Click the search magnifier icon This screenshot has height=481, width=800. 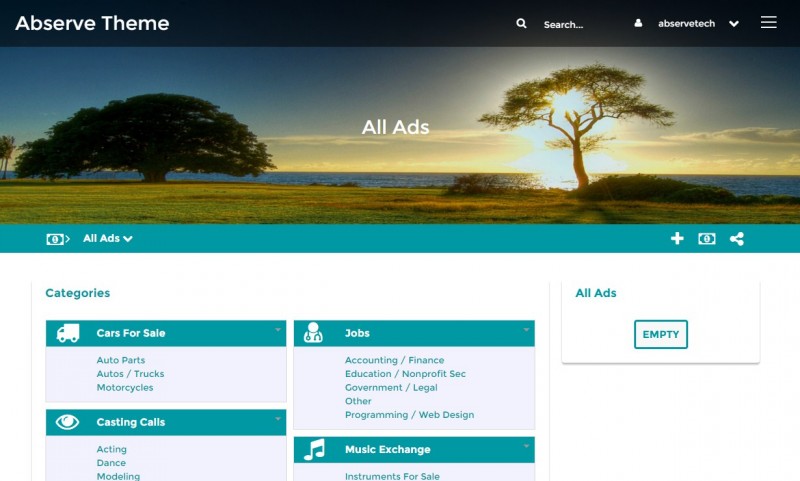(521, 23)
